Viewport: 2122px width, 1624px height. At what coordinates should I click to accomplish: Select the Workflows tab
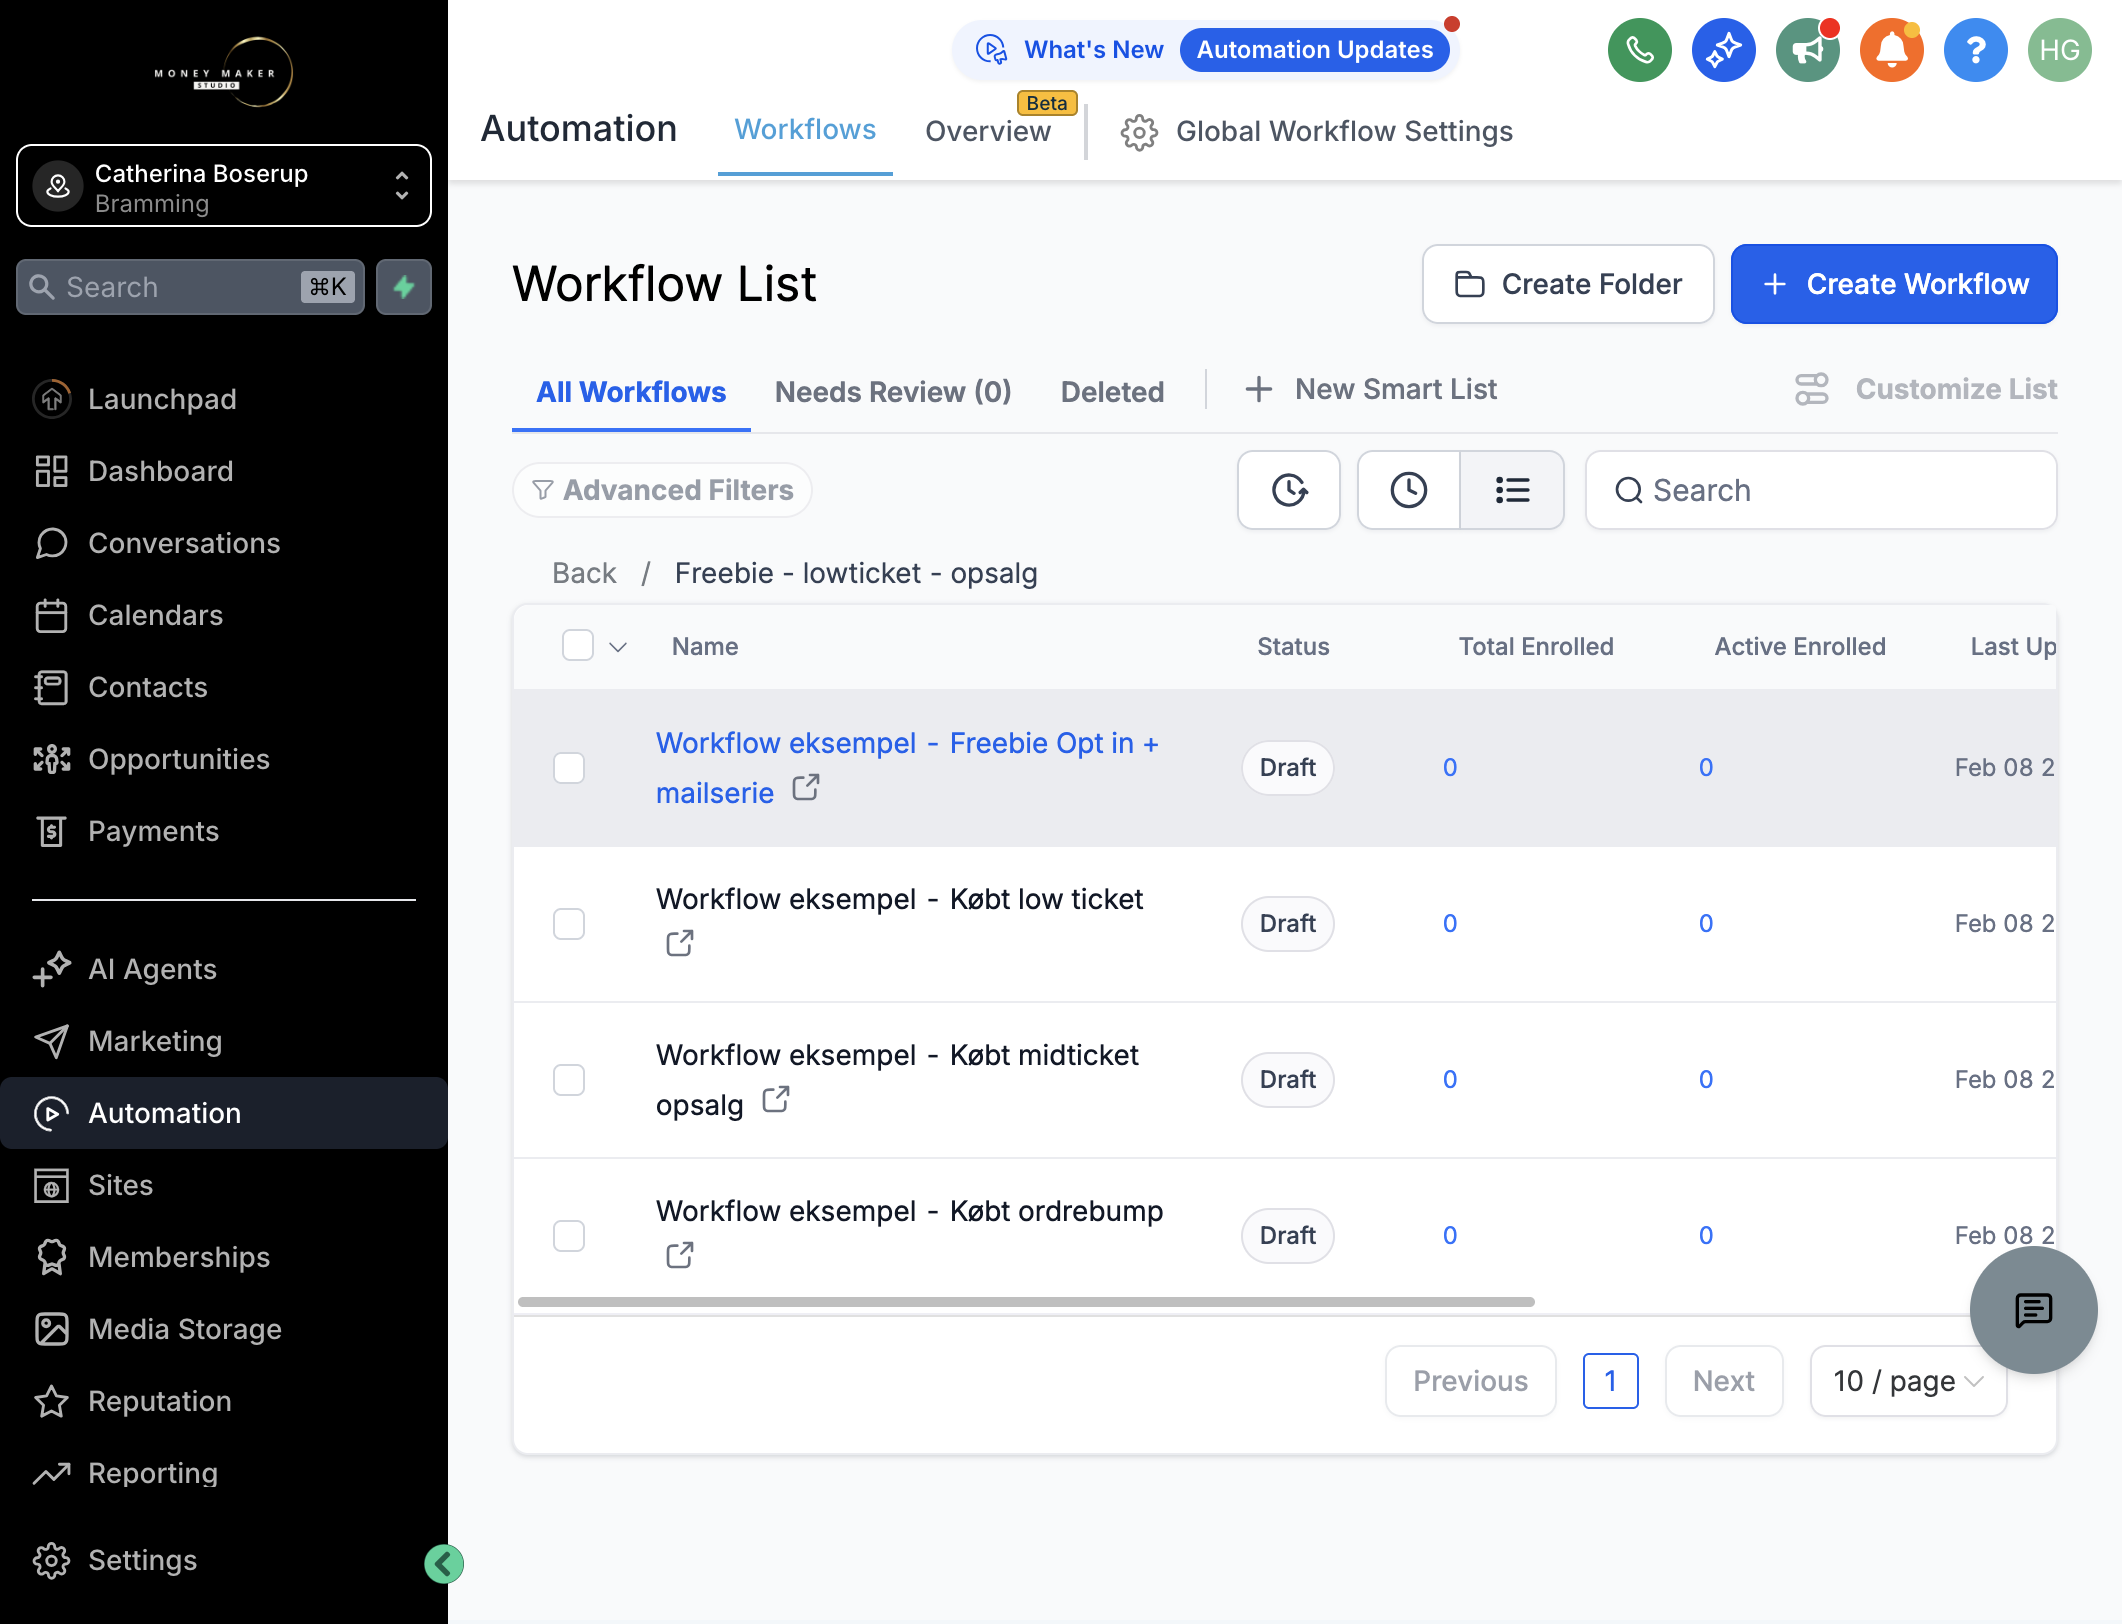[805, 130]
